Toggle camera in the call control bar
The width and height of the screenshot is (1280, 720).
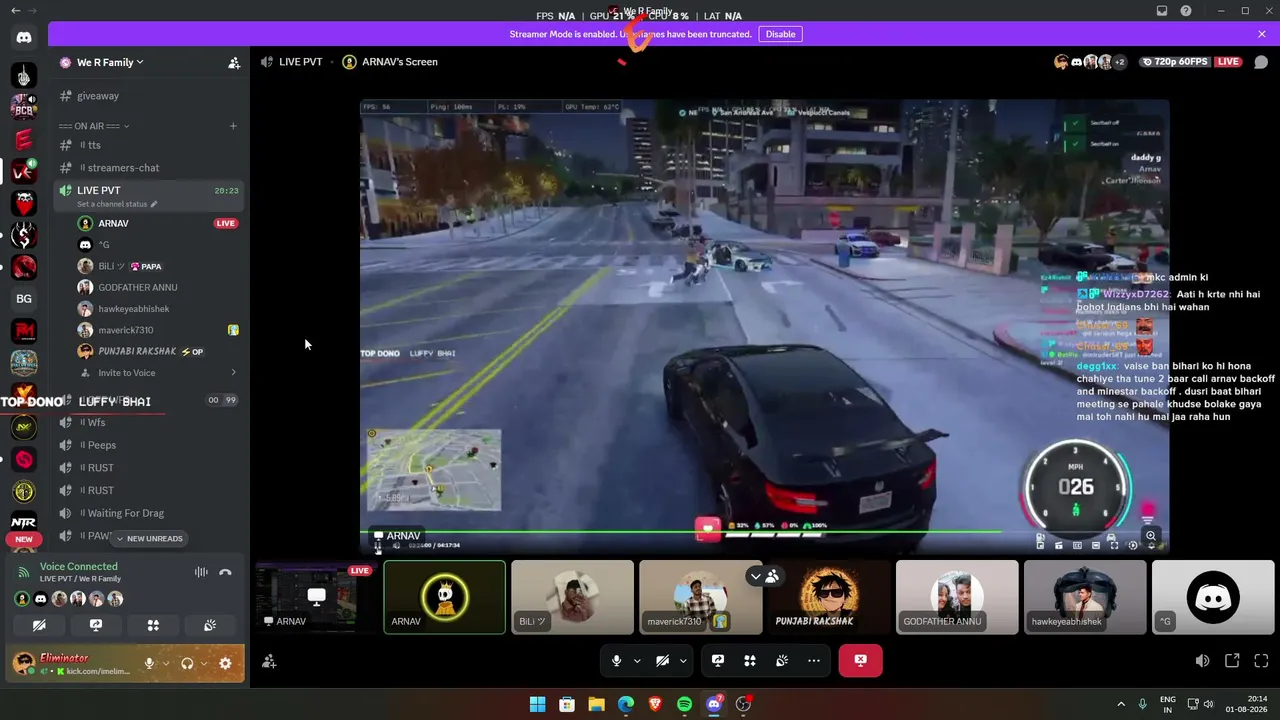662,660
